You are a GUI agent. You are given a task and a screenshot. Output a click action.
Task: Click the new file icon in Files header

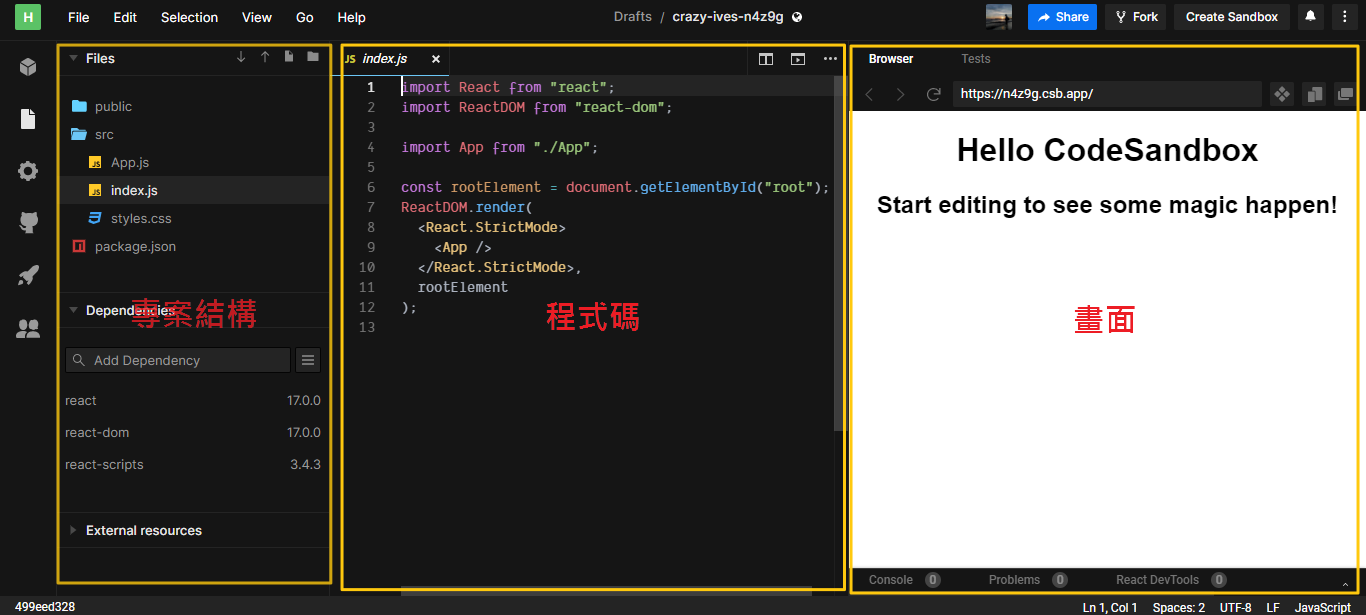[289, 57]
